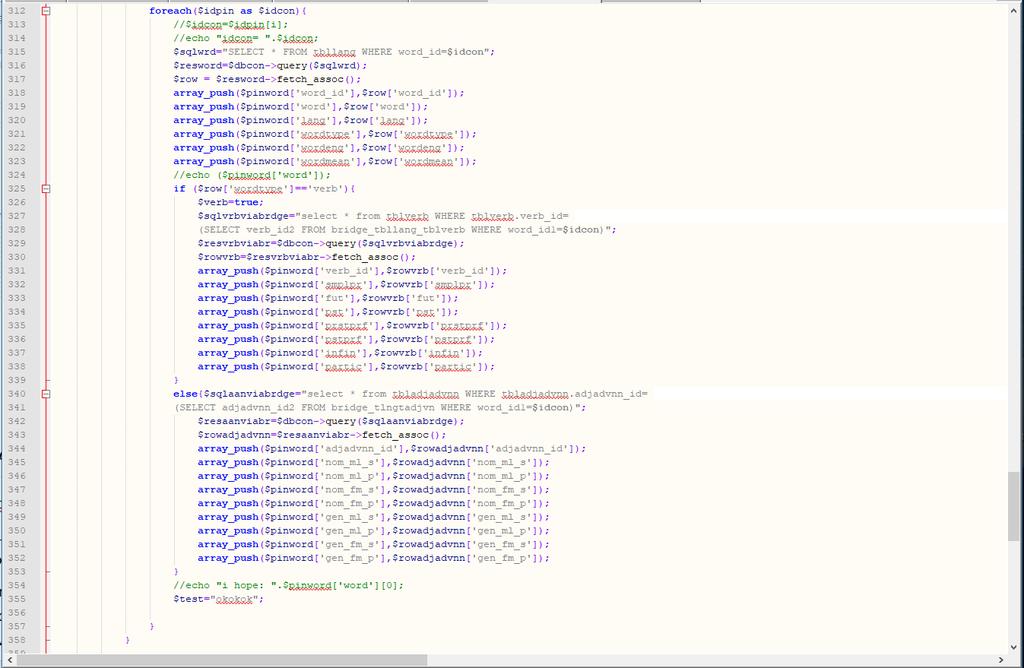
Task: Click the SELECT * FROM tbllang query line
Action: point(334,52)
